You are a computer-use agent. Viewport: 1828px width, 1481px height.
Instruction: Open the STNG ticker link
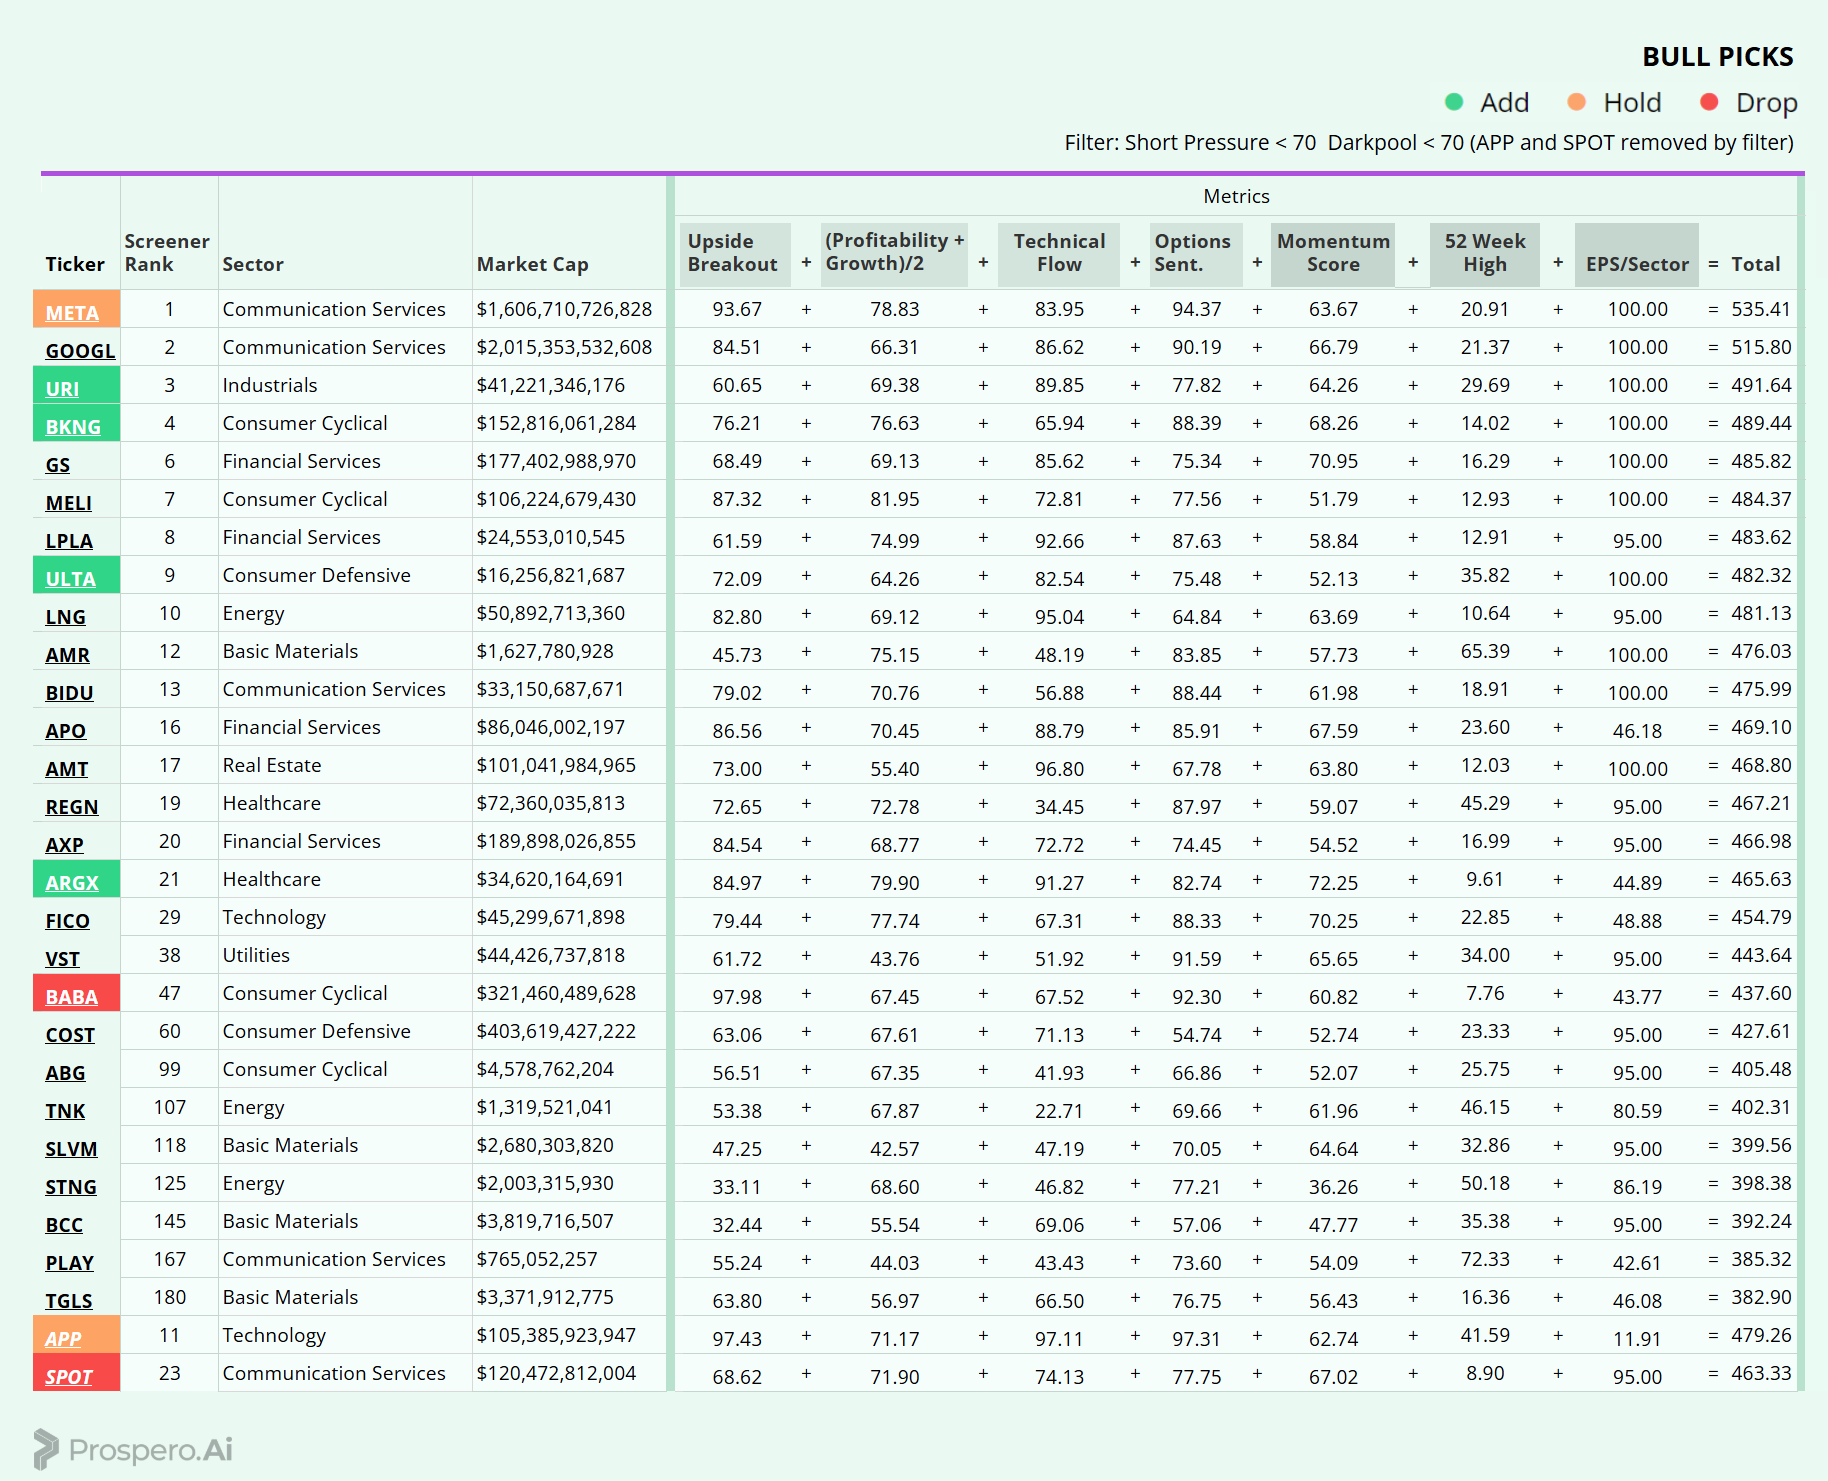71,1187
